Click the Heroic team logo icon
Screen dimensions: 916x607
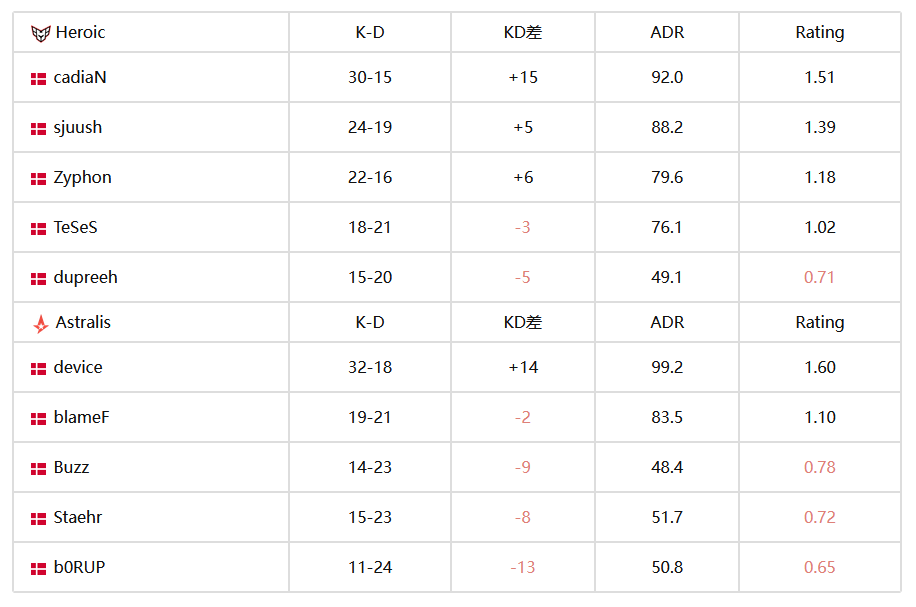click(x=40, y=33)
